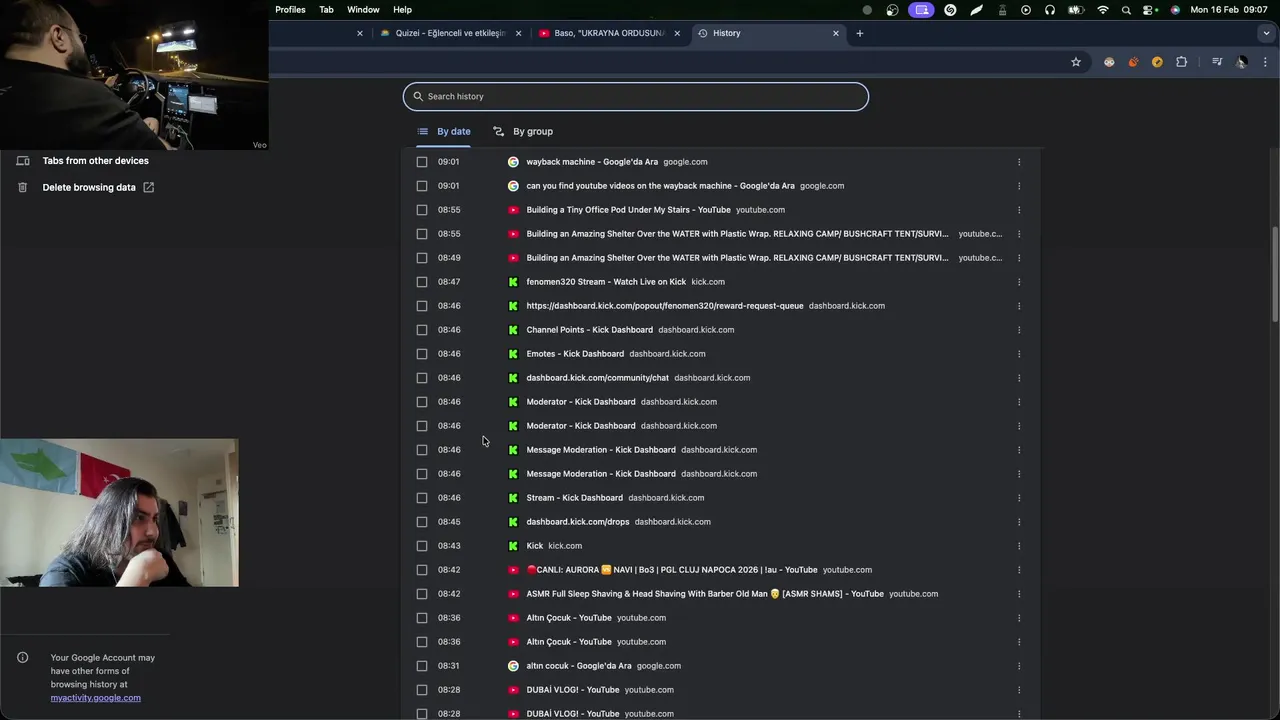The width and height of the screenshot is (1280, 720).
Task: Switch to By group view
Action: 523,131
